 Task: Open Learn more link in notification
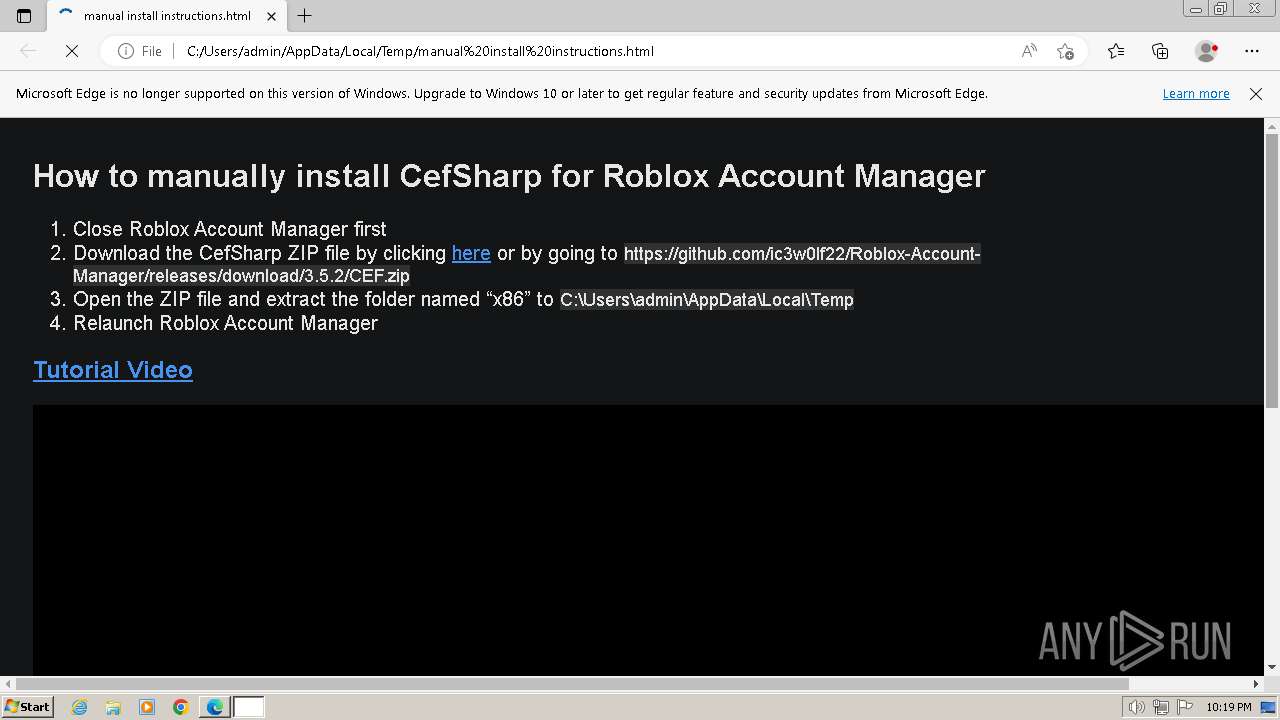(x=1196, y=93)
